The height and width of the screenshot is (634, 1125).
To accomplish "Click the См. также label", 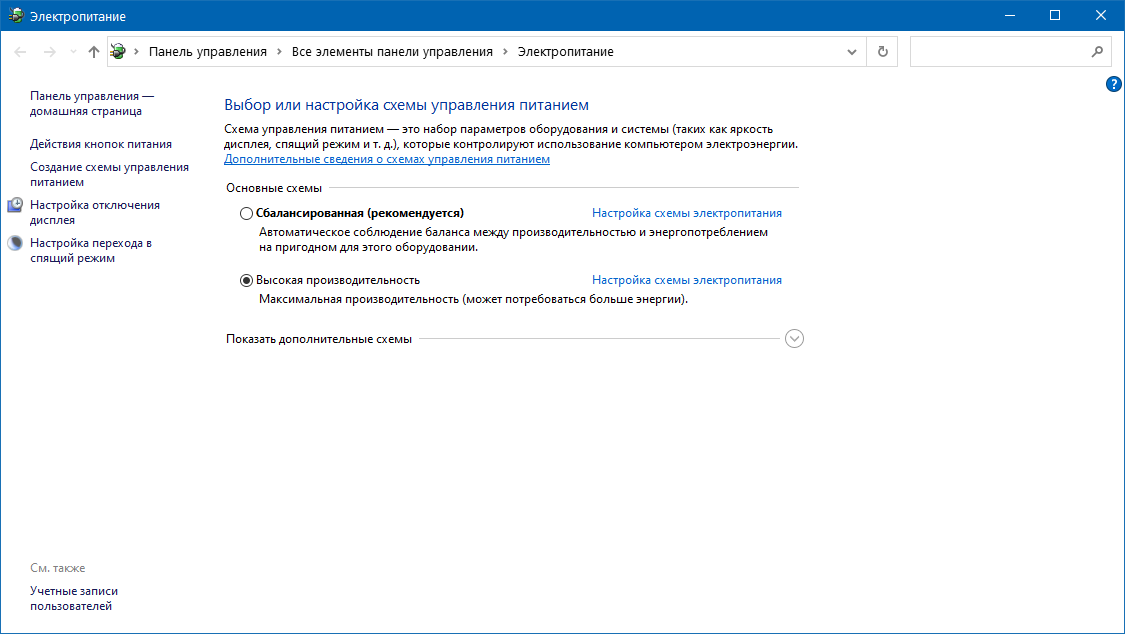I will [x=57, y=568].
